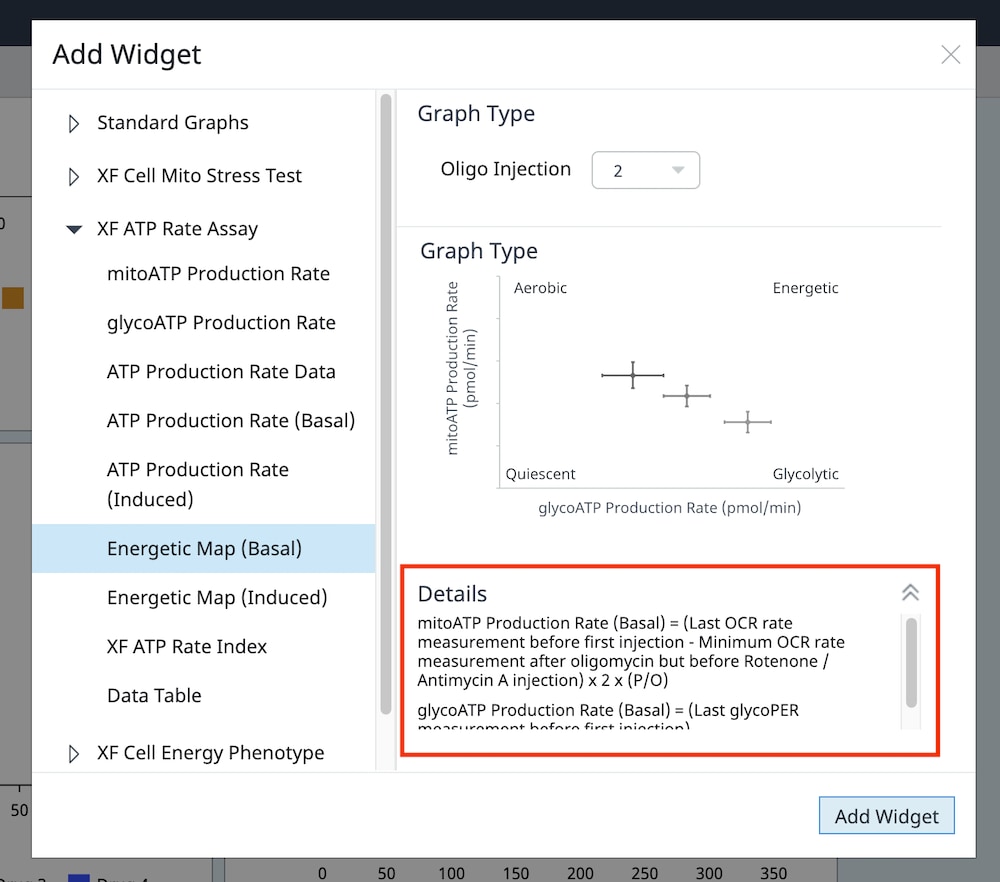Expand the XF Cell Energy Phenotype group
Viewport: 1000px width, 882px height.
[x=73, y=754]
